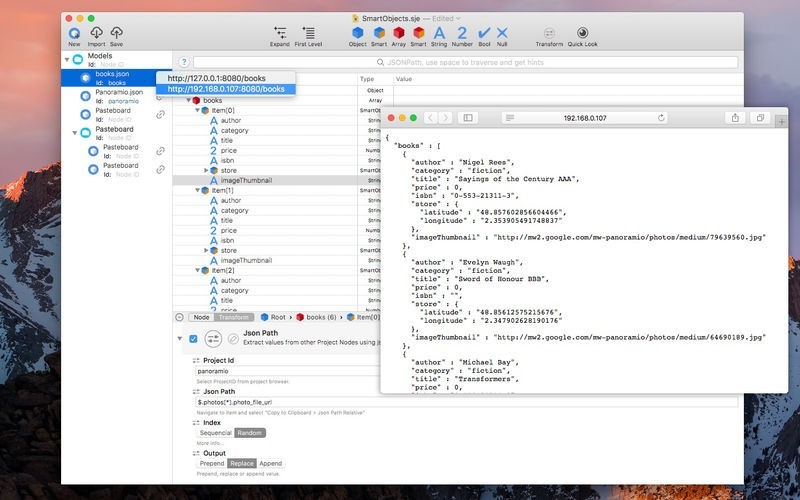Collapse Item[1] tree node

coord(197,190)
